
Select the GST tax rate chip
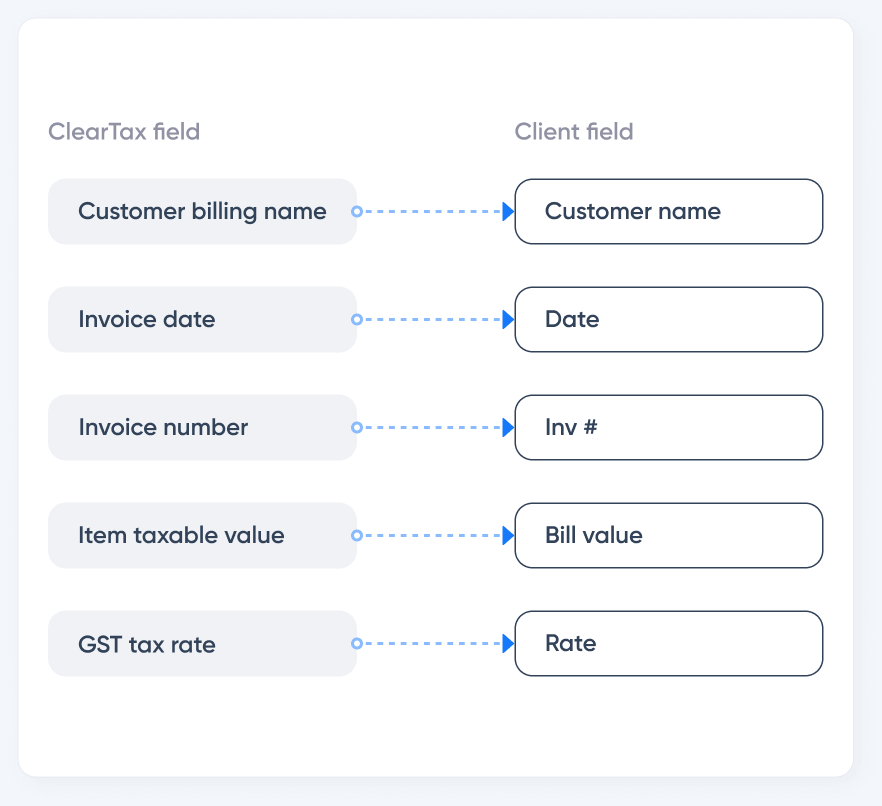point(202,643)
